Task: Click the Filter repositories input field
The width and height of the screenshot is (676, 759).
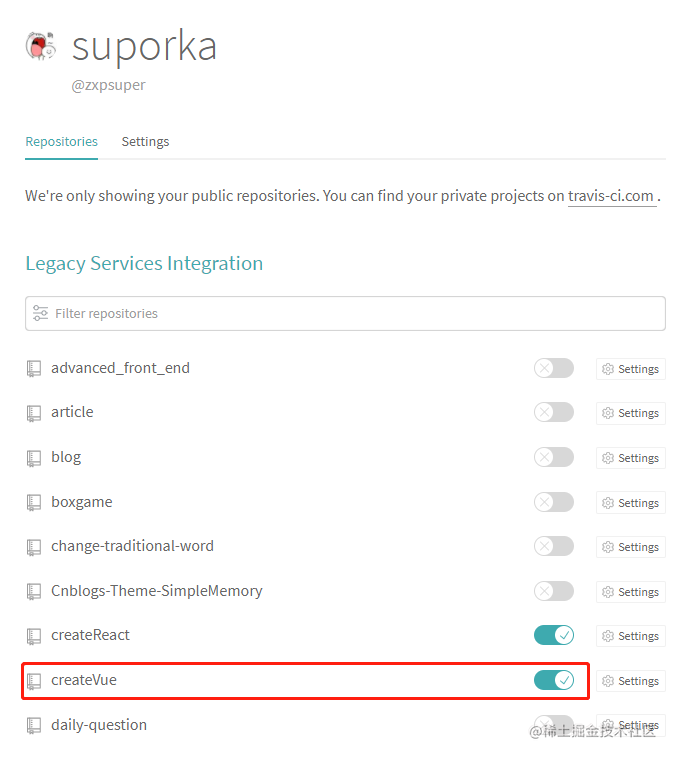Action: tap(346, 314)
